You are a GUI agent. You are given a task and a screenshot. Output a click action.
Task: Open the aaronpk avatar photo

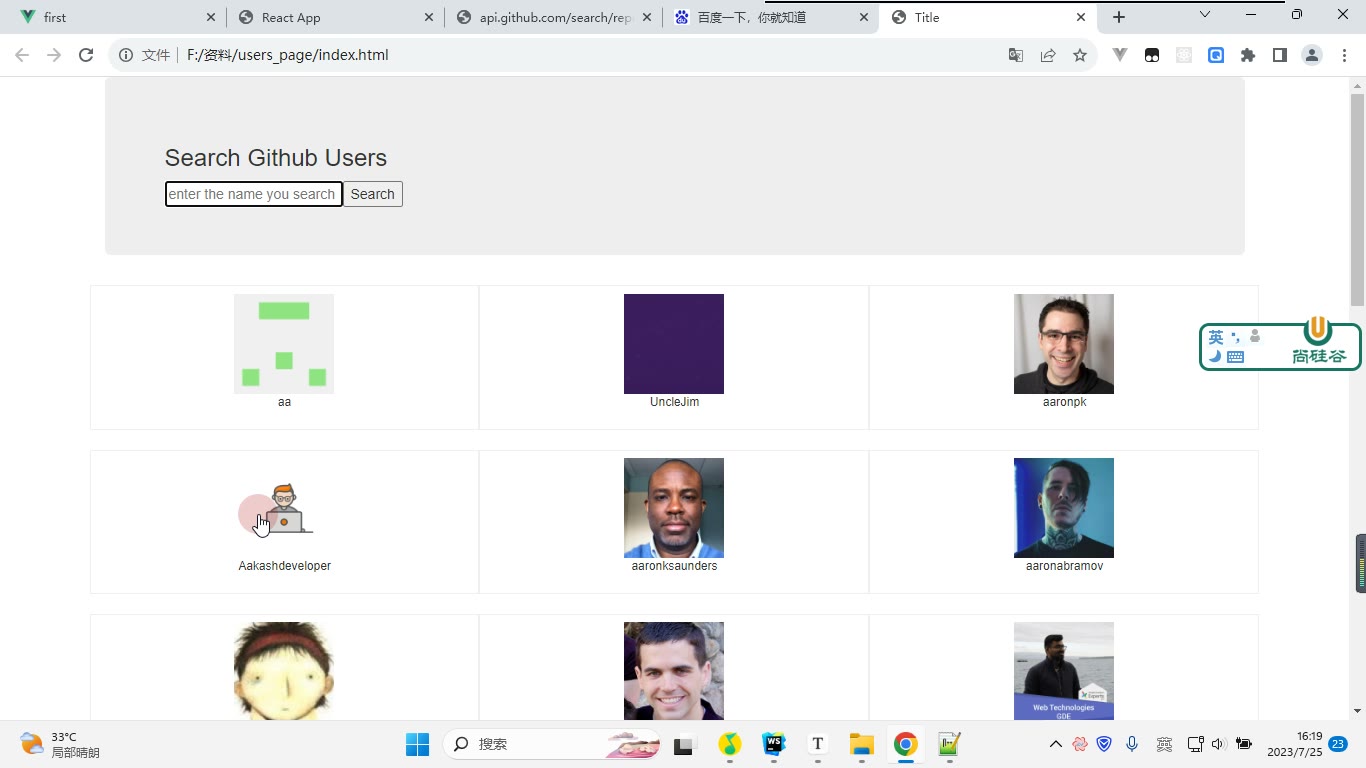pos(1064,344)
